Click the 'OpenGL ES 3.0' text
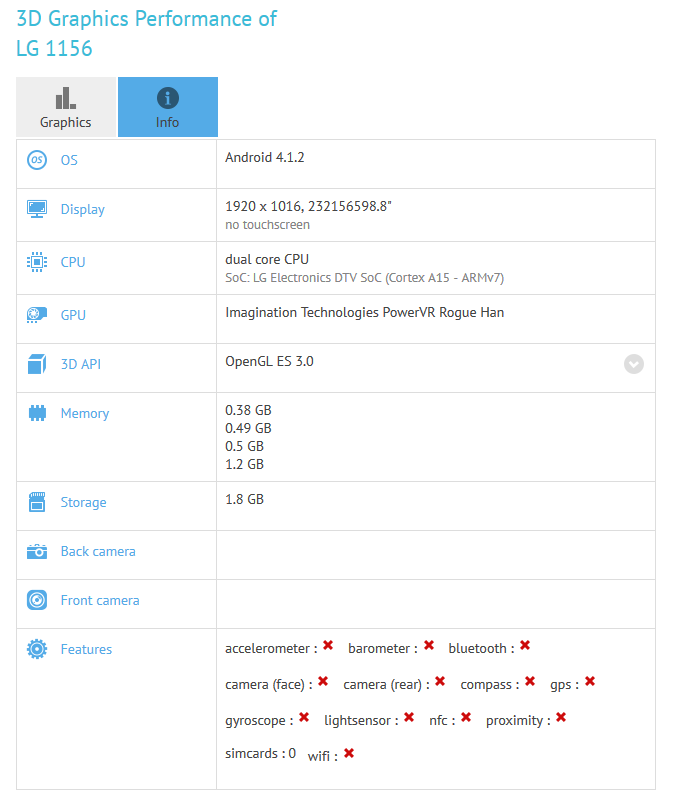Image resolution: width=677 pixels, height=805 pixels. pos(269,361)
